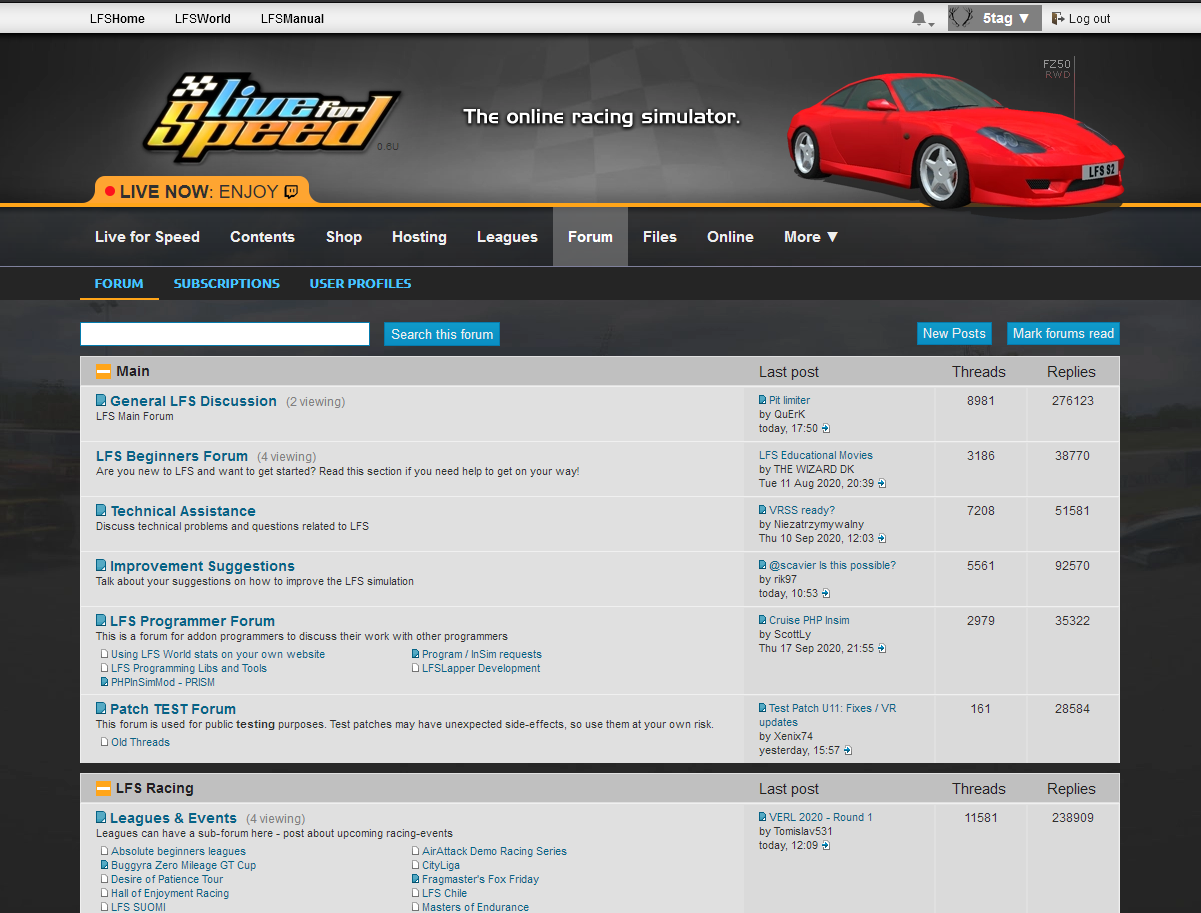Open the Pit limiter thread link

(x=789, y=400)
